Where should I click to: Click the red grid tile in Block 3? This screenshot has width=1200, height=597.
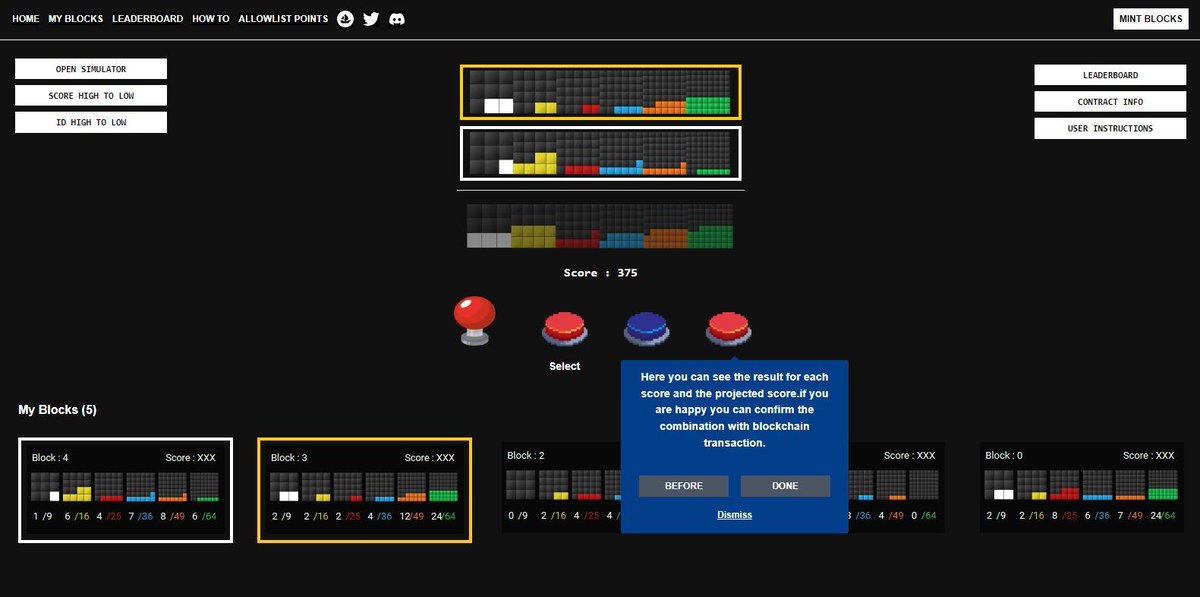click(348, 487)
